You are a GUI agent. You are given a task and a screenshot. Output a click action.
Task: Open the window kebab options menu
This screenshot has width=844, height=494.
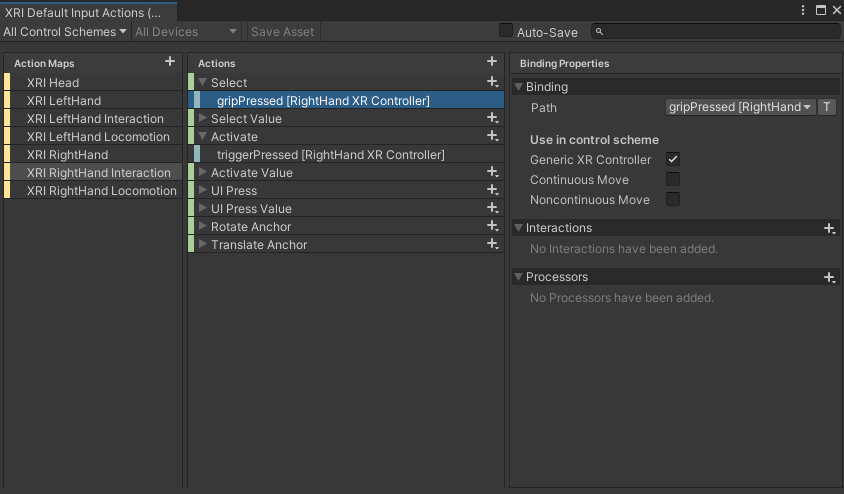803,10
